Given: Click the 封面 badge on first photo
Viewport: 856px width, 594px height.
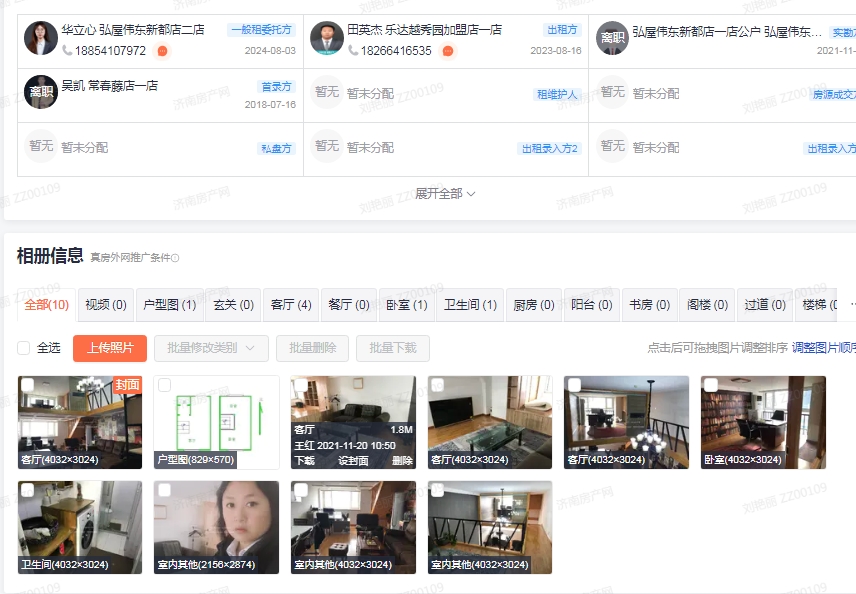Looking at the screenshot, I should [127, 384].
